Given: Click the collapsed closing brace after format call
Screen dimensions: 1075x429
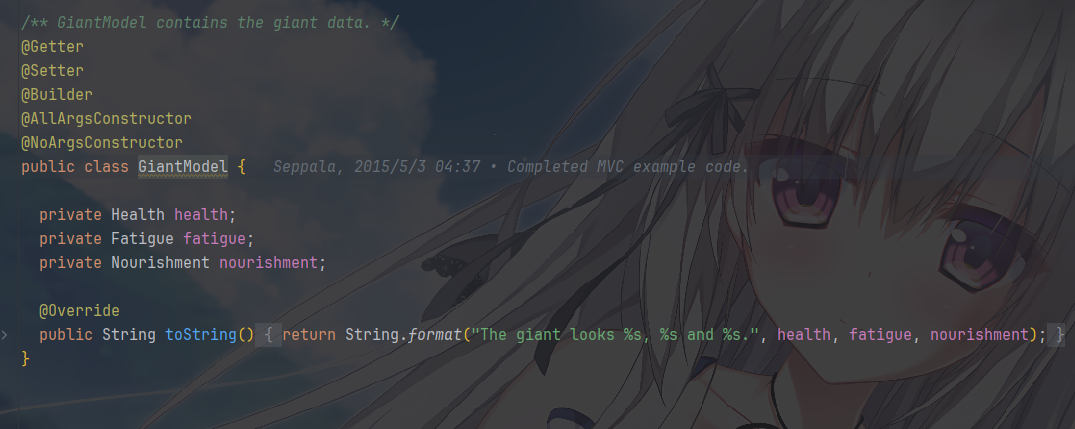Looking at the screenshot, I should click(1060, 335).
